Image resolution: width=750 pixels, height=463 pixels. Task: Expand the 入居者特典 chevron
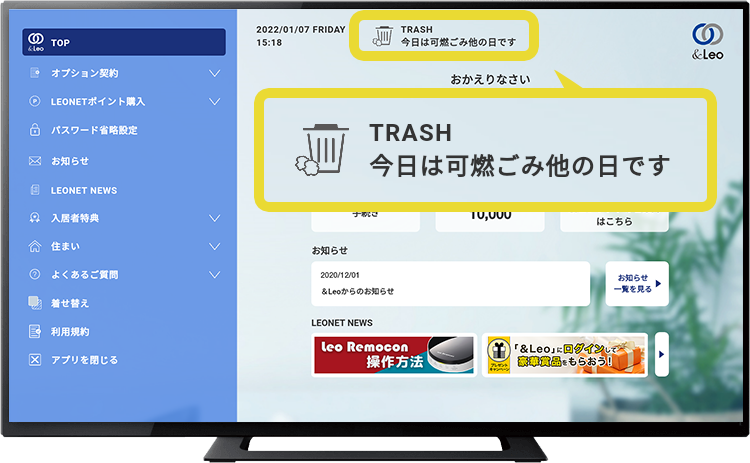click(x=215, y=218)
